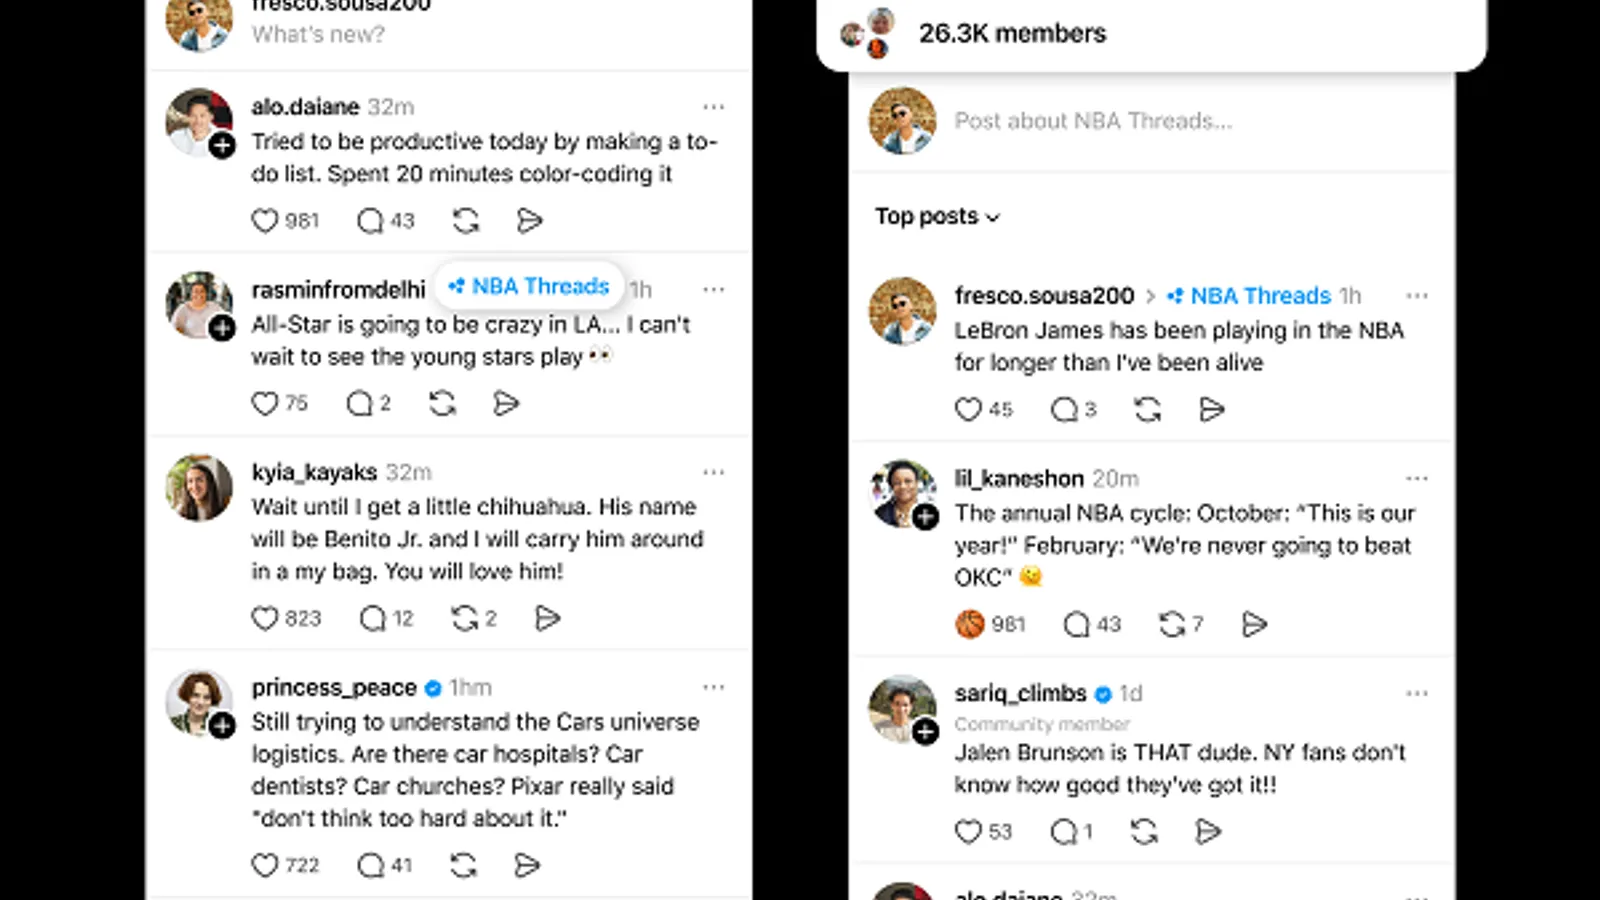Open more options on kyia_kayaks' post
This screenshot has width=1600, height=900.
[713, 472]
